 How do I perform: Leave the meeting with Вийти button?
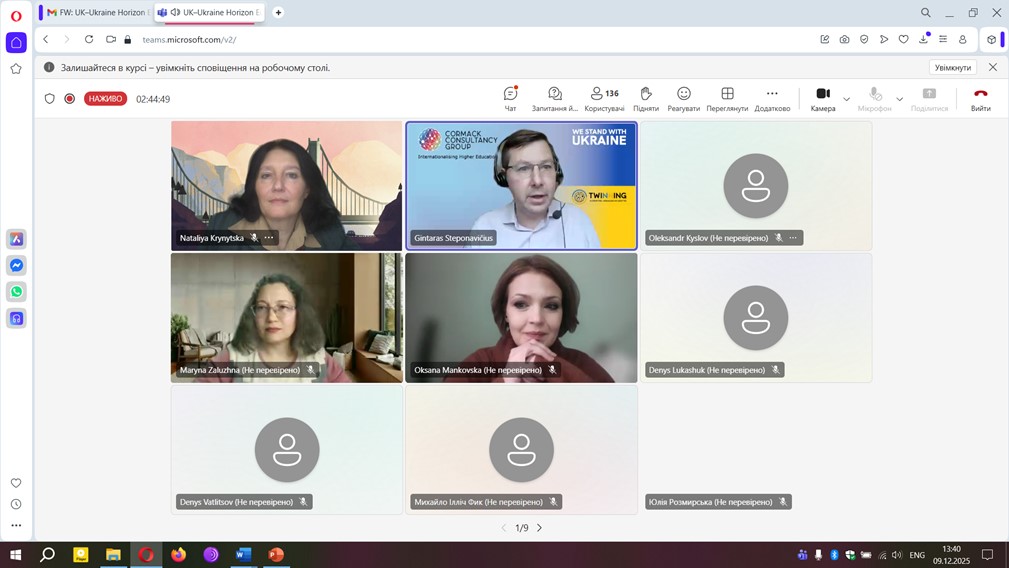[980, 98]
